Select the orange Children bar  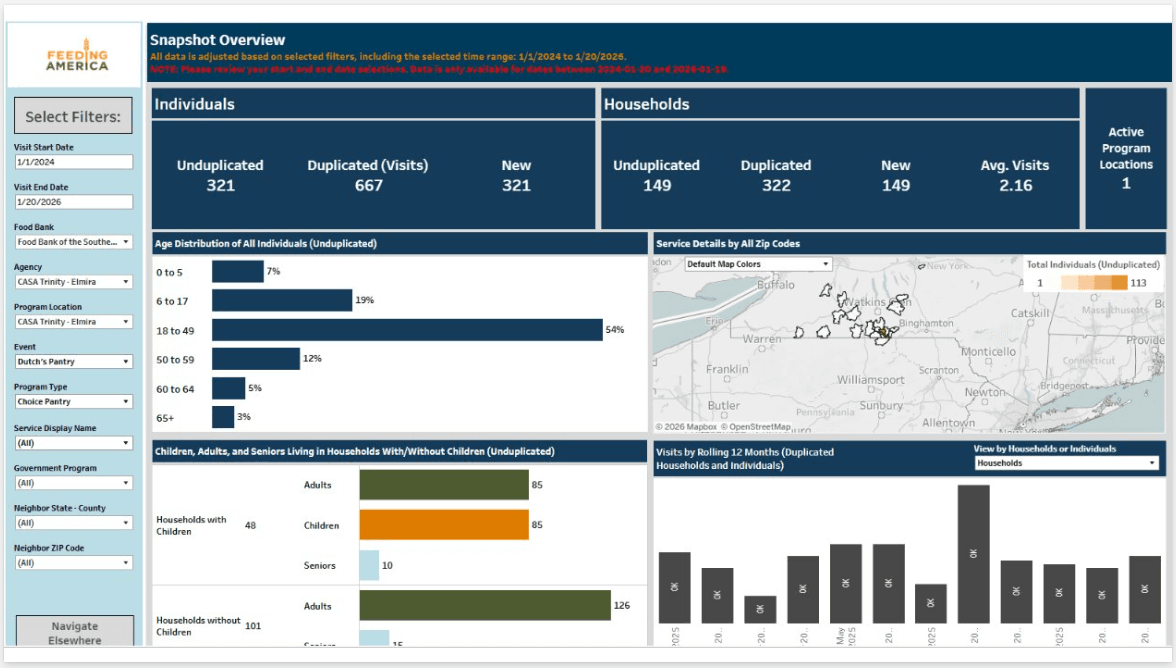click(443, 525)
